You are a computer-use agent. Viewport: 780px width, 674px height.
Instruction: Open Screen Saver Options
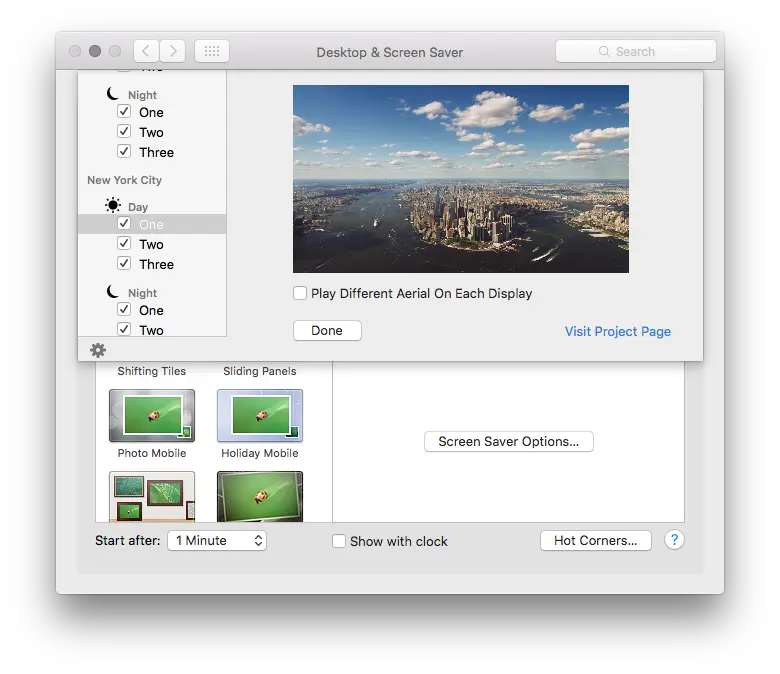[508, 441]
